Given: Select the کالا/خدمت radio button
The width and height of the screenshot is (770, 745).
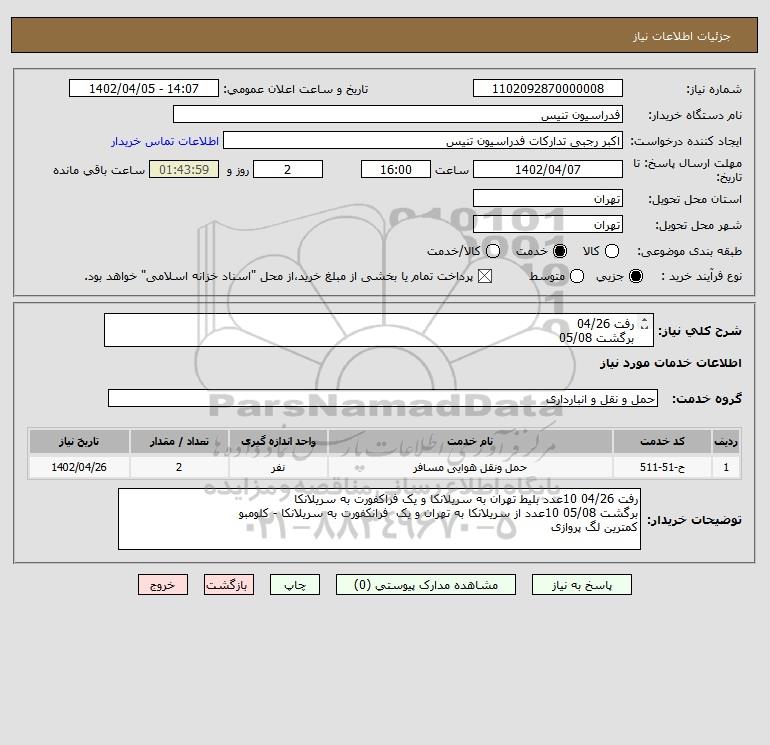Looking at the screenshot, I should point(493,251).
